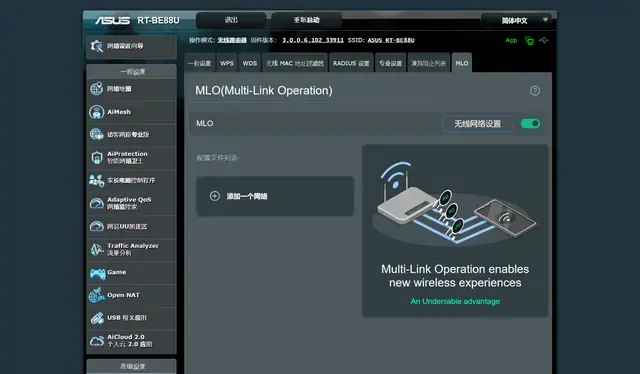The width and height of the screenshot is (640, 374).
Task: Open AiProtection shield icon
Action: pyautogui.click(x=97, y=158)
